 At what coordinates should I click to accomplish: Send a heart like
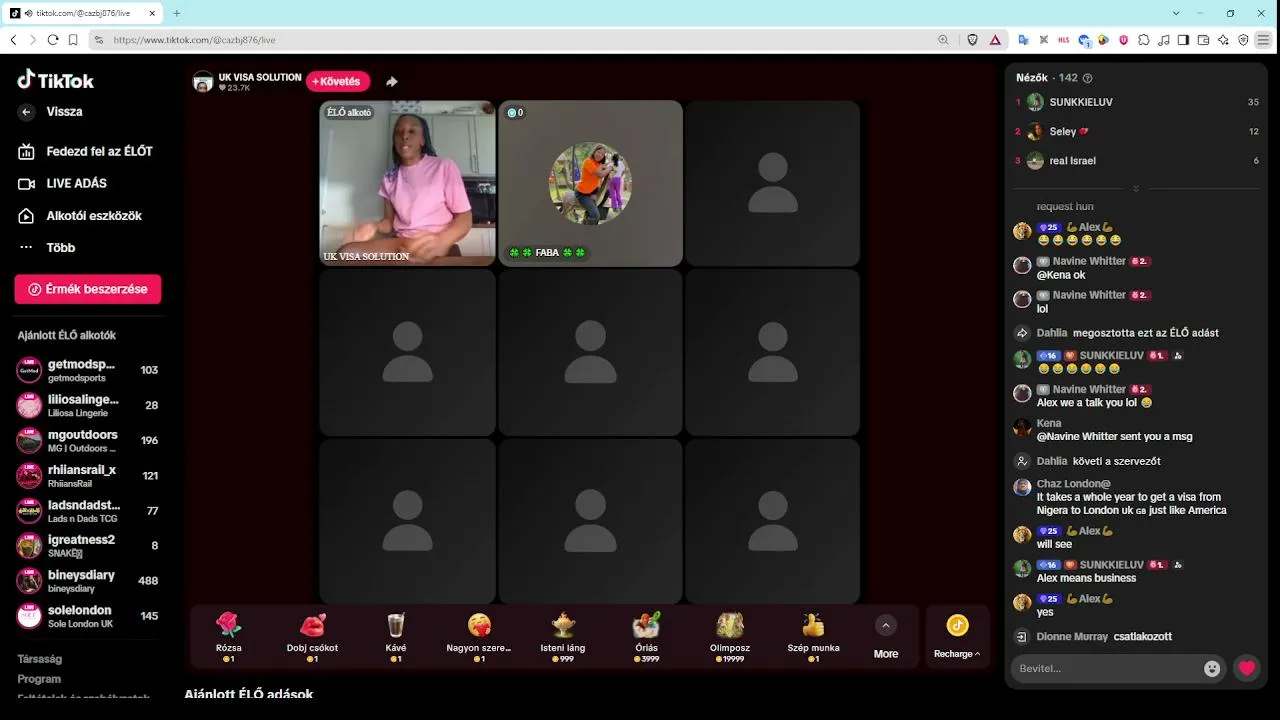pyautogui.click(x=1246, y=668)
